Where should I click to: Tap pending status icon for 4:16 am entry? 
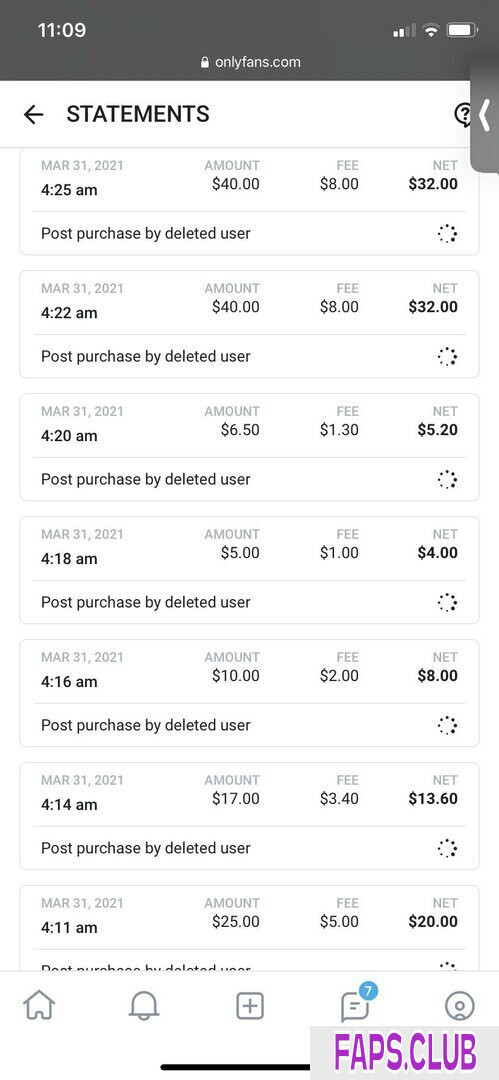click(x=447, y=725)
